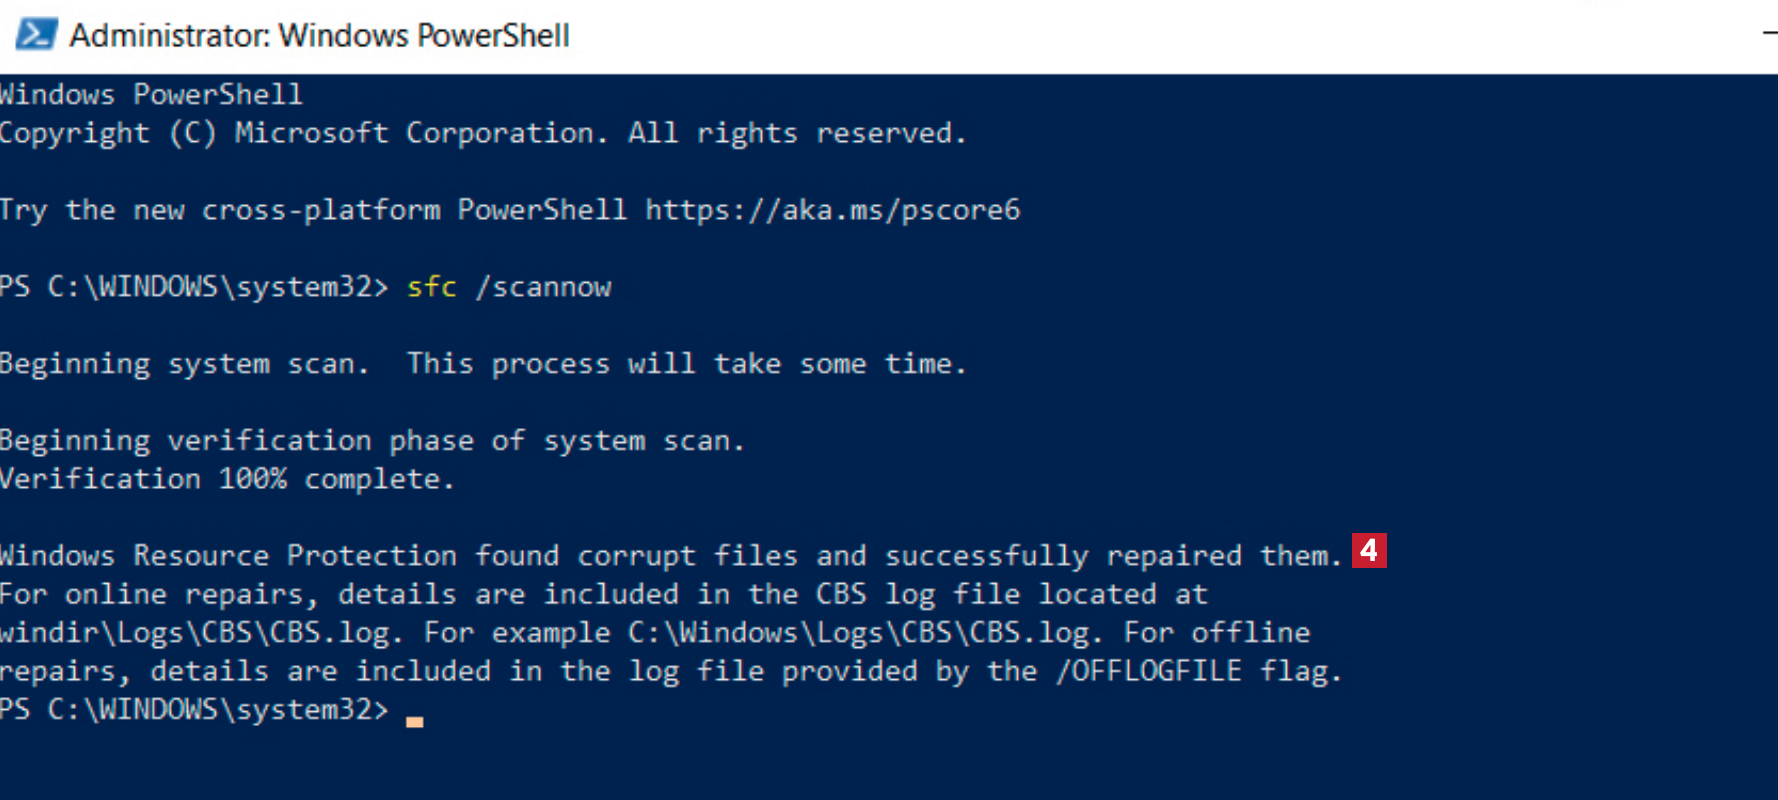The image size is (1778, 800).
Task: Click the words "successfully repaired them"
Action: 1112,556
